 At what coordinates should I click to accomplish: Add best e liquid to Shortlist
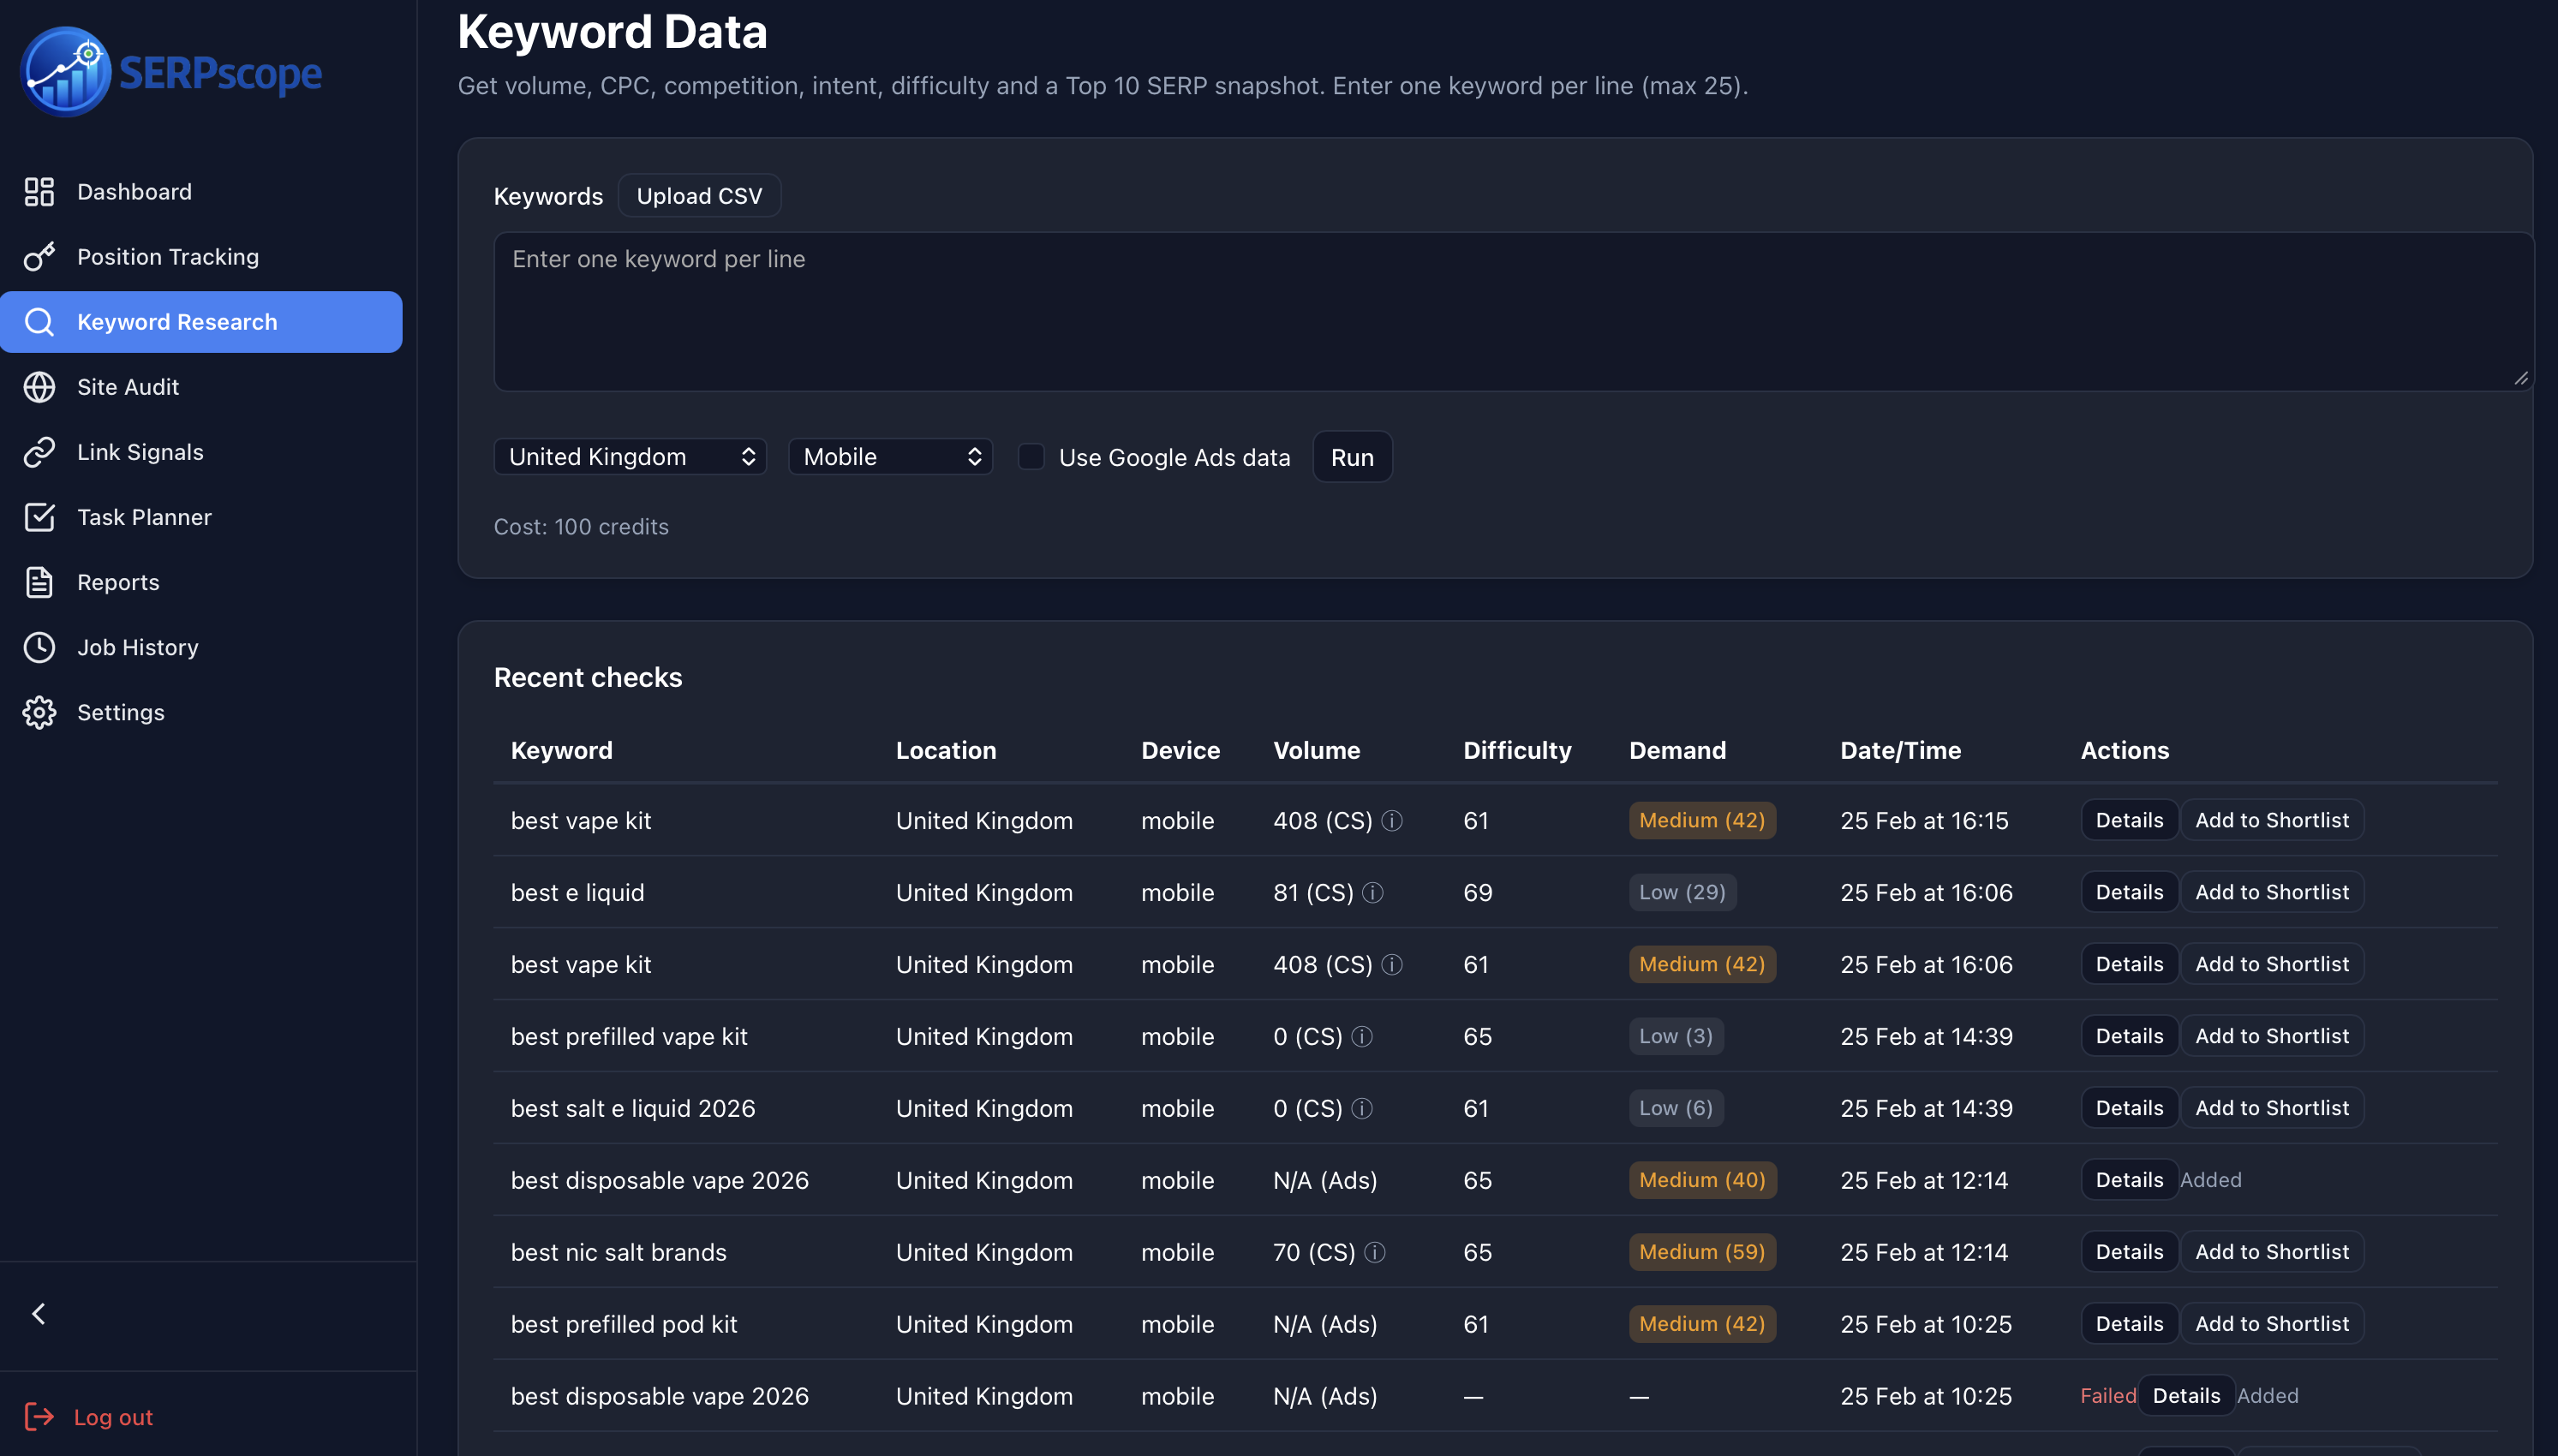coord(2272,891)
